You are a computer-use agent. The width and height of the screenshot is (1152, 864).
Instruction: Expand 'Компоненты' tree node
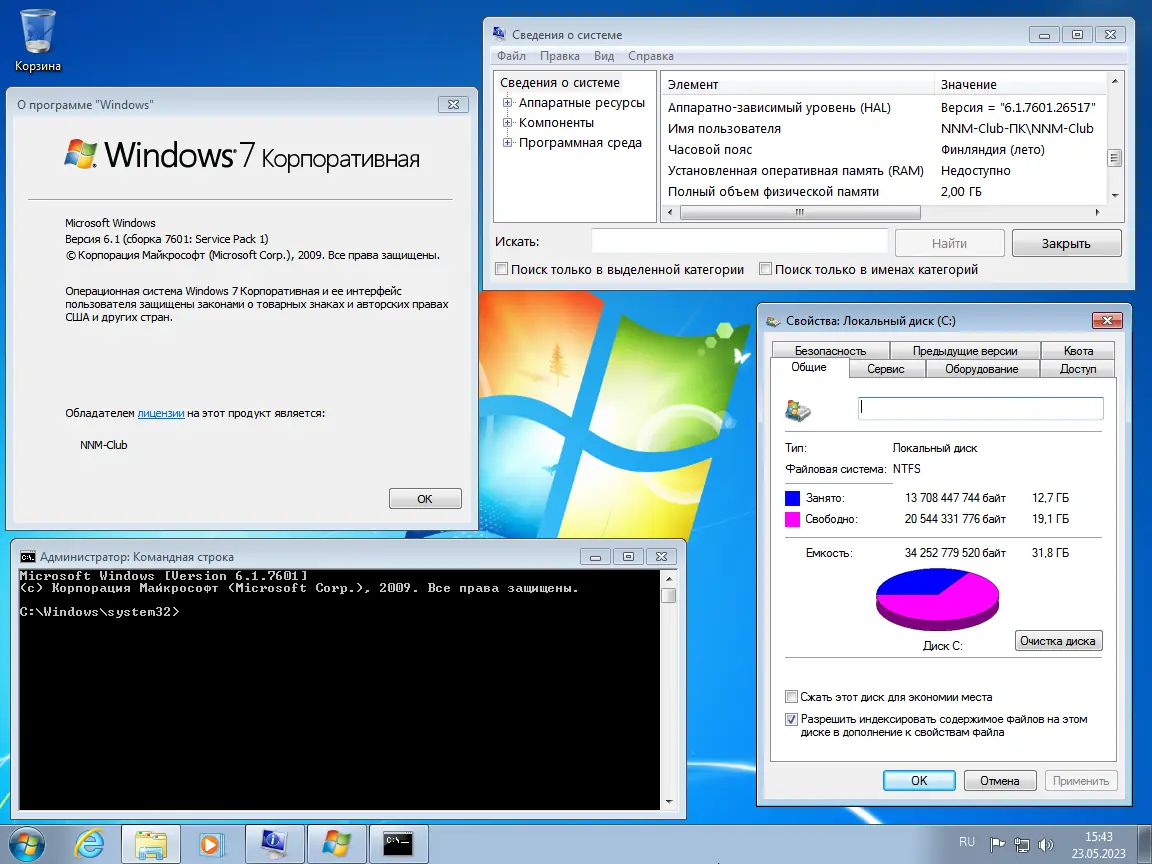point(507,123)
